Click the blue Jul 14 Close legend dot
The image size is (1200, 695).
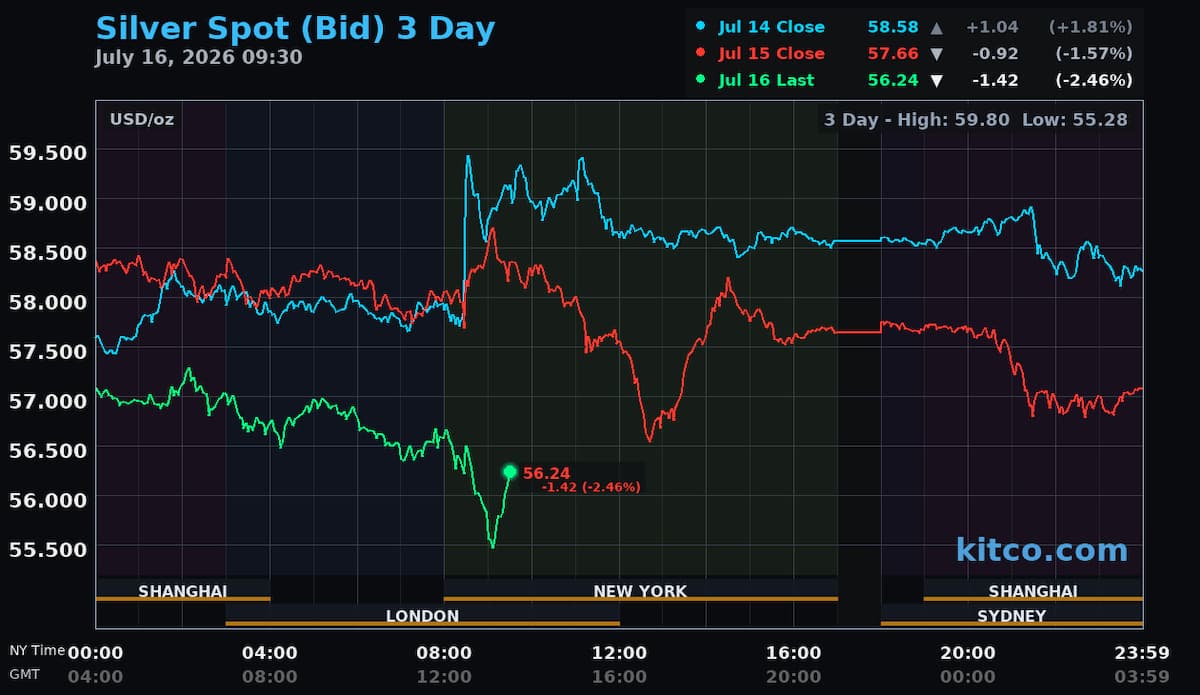tap(700, 27)
